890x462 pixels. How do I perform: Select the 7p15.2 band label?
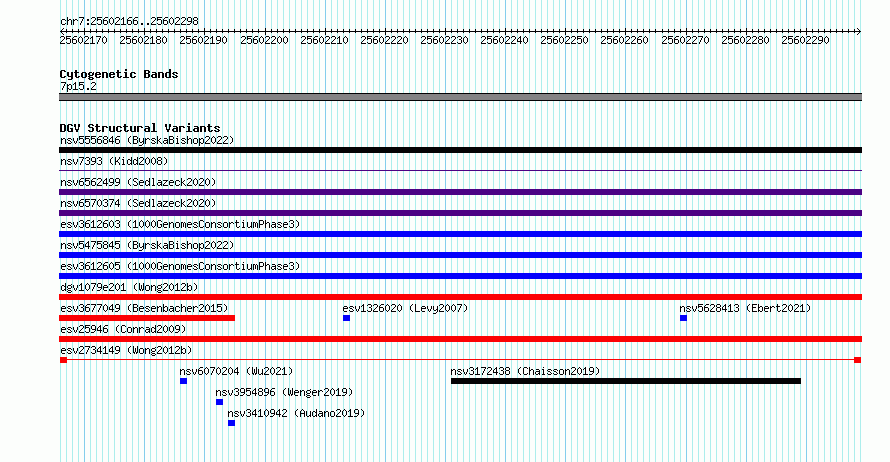78,86
